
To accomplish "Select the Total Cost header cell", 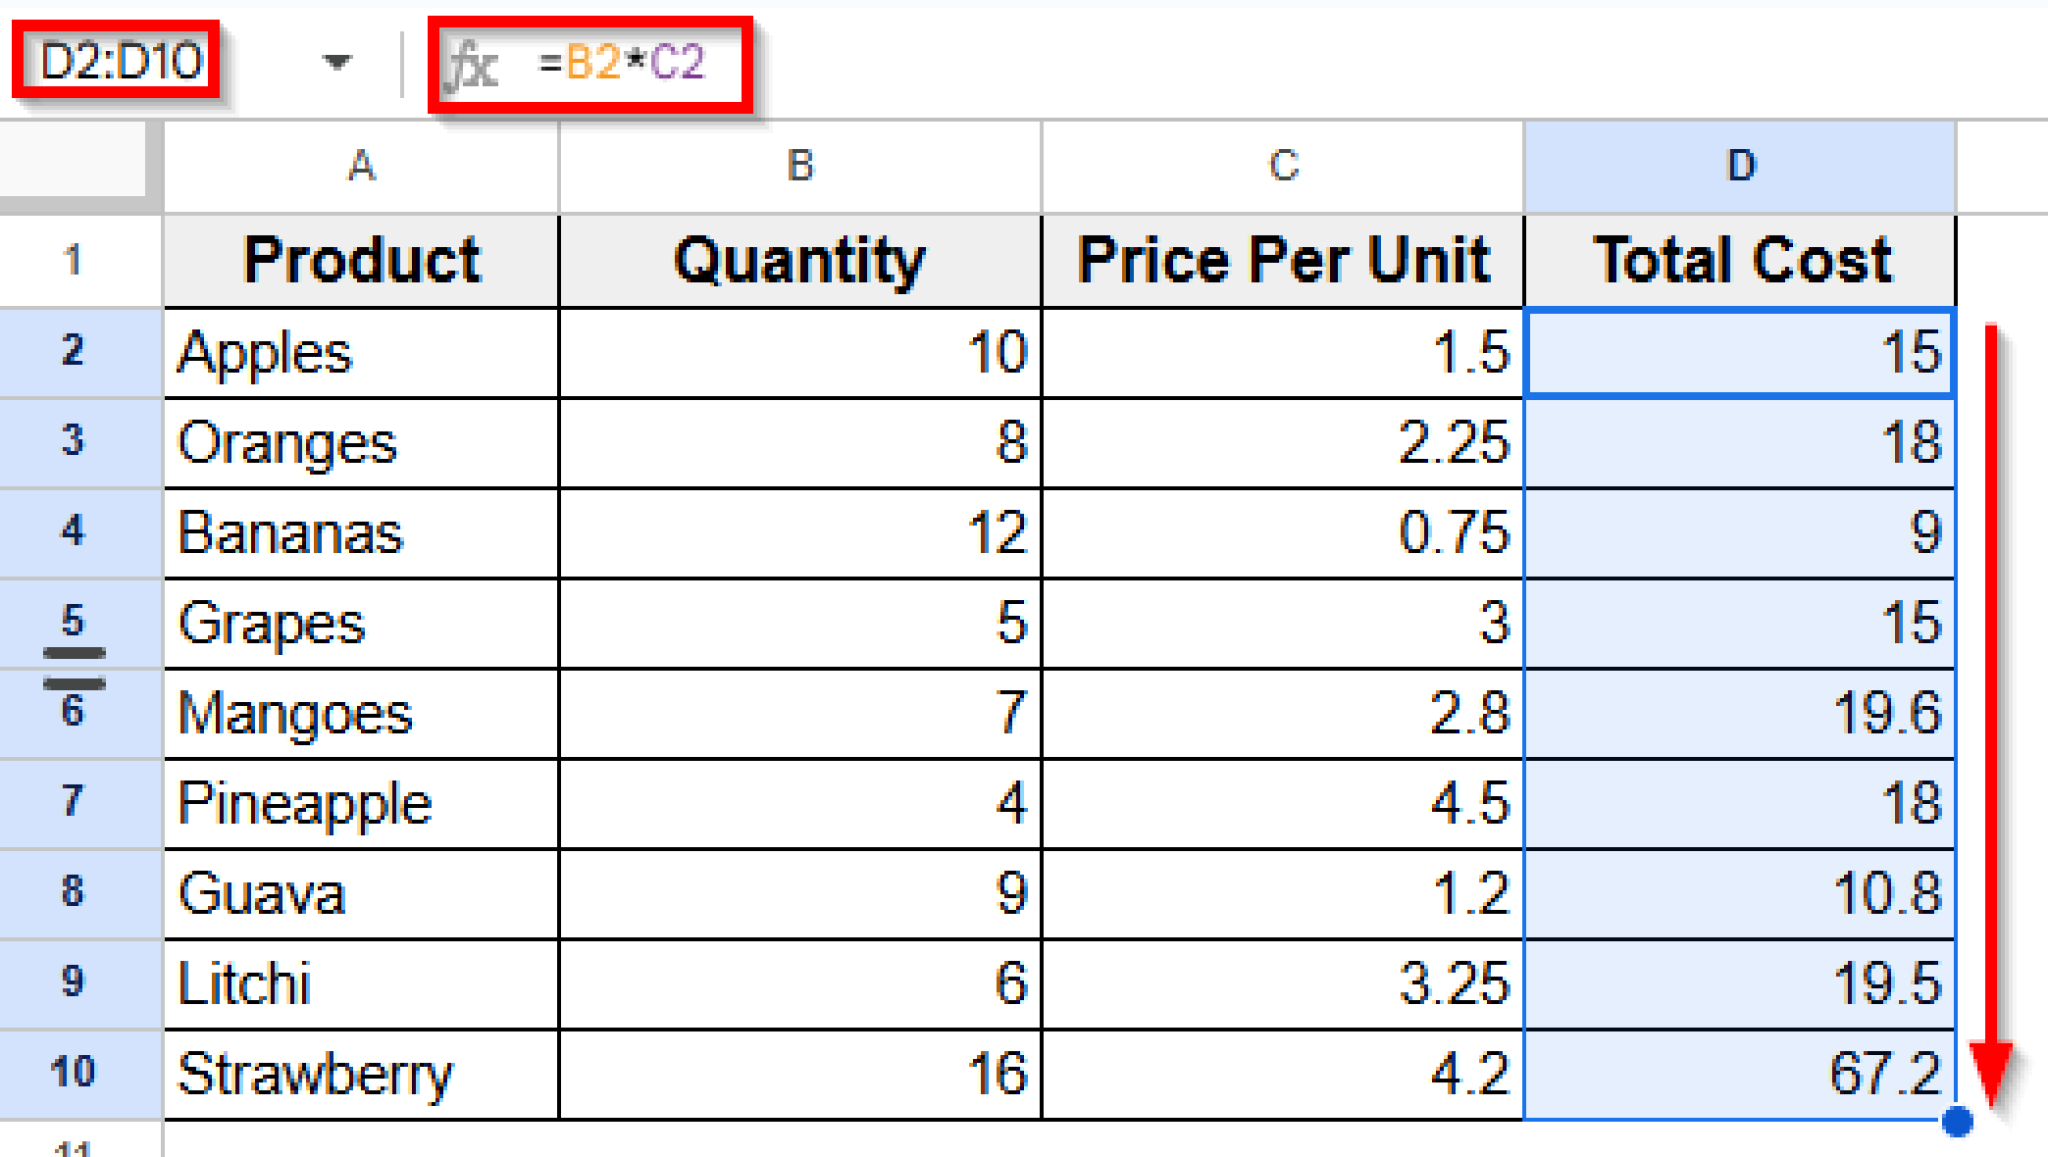I will pyautogui.click(x=1740, y=260).
